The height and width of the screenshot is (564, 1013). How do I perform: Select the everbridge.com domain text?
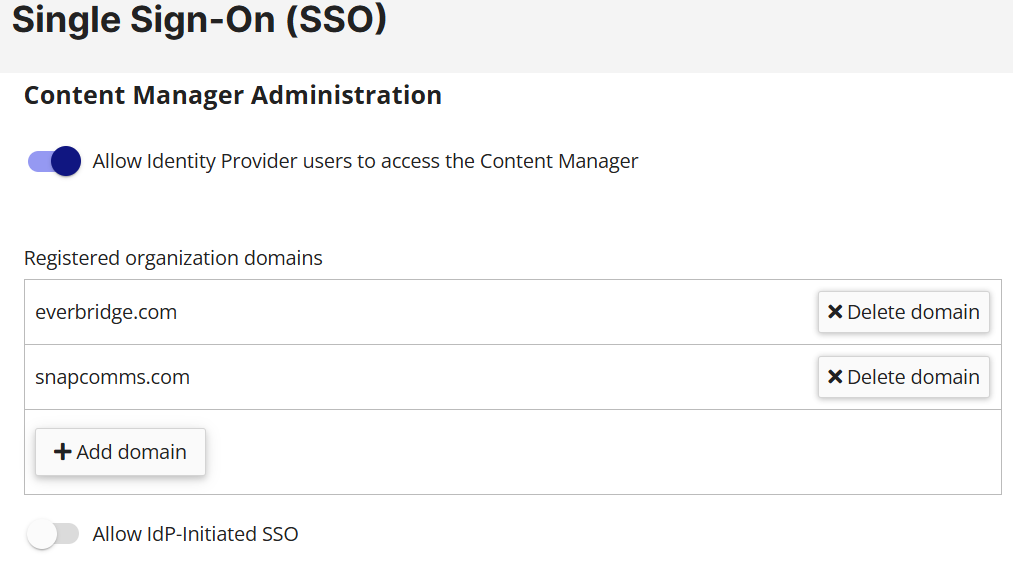pos(106,312)
